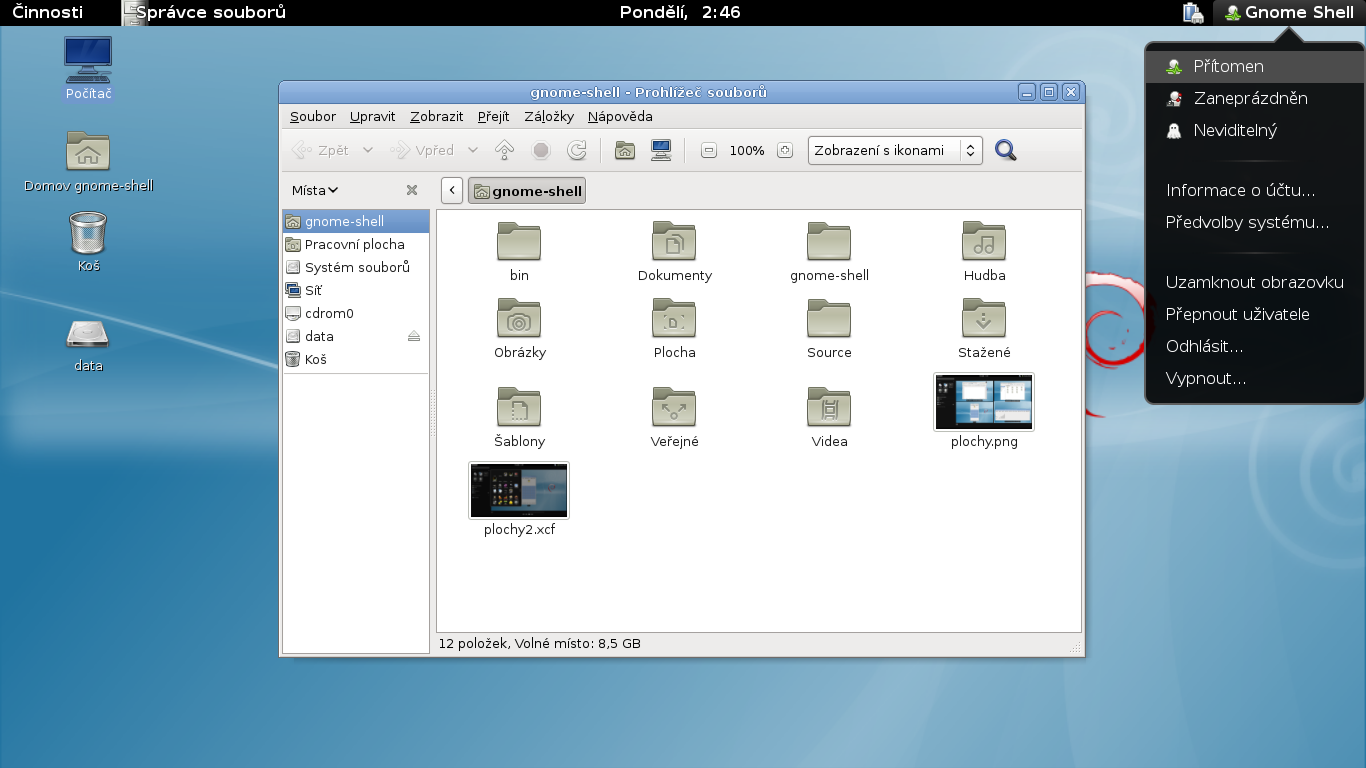
Task: Select the Dokumenty folder icon
Action: pos(674,241)
